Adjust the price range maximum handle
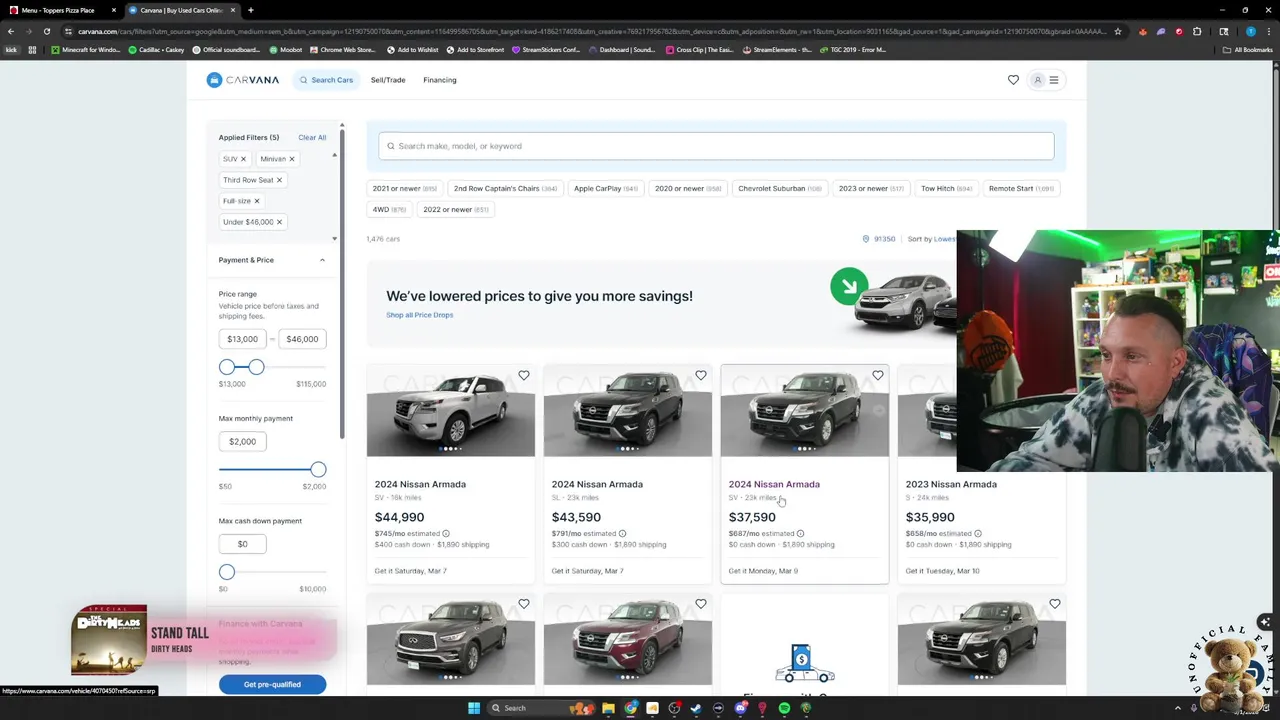The image size is (1280, 720). [x=256, y=367]
